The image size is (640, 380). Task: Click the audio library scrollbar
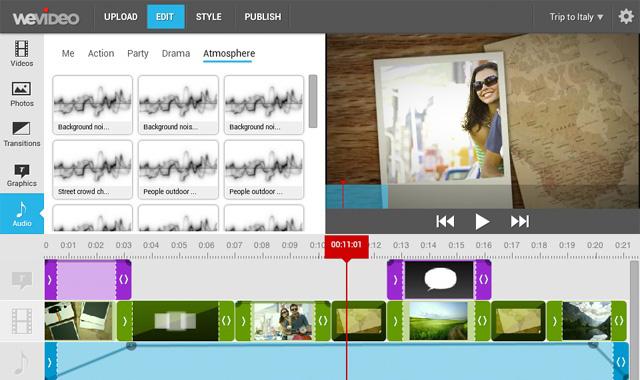pyautogui.click(x=313, y=101)
